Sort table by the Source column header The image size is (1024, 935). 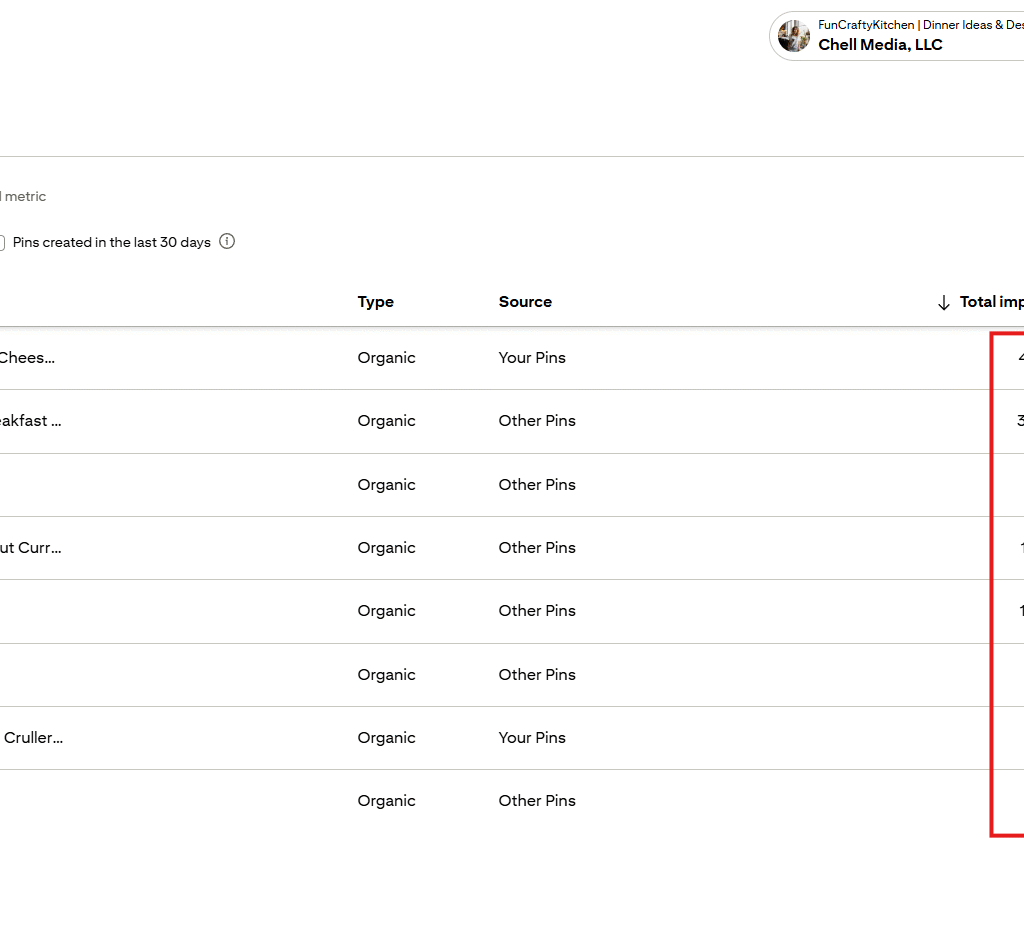pyautogui.click(x=525, y=302)
